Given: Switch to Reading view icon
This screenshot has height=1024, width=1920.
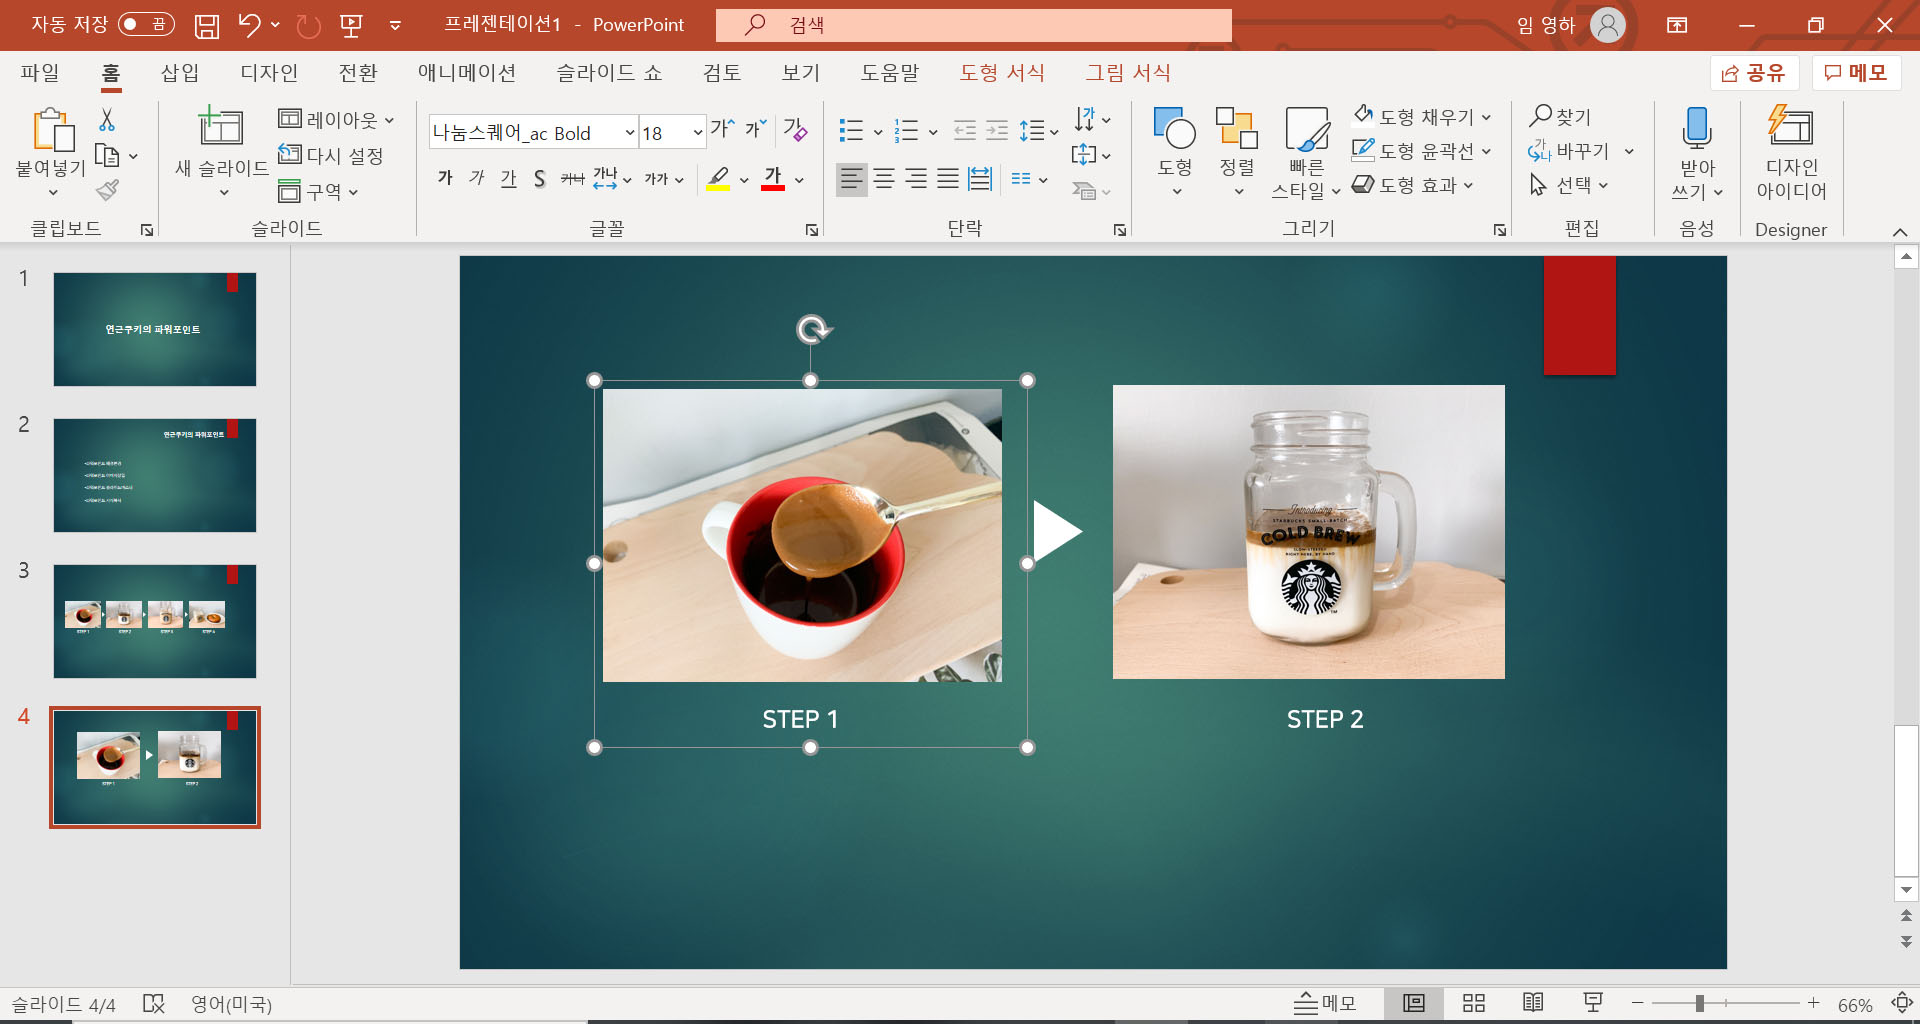Looking at the screenshot, I should pyautogui.click(x=1533, y=1003).
